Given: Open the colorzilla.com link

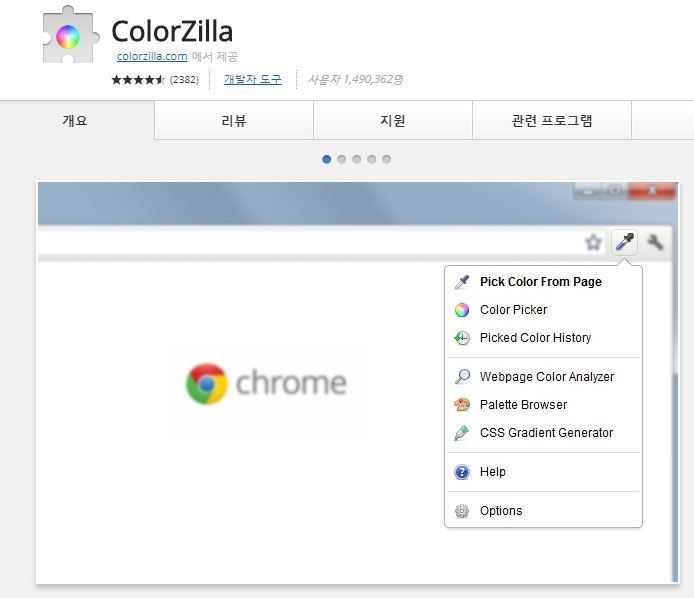Looking at the screenshot, I should click(x=152, y=56).
